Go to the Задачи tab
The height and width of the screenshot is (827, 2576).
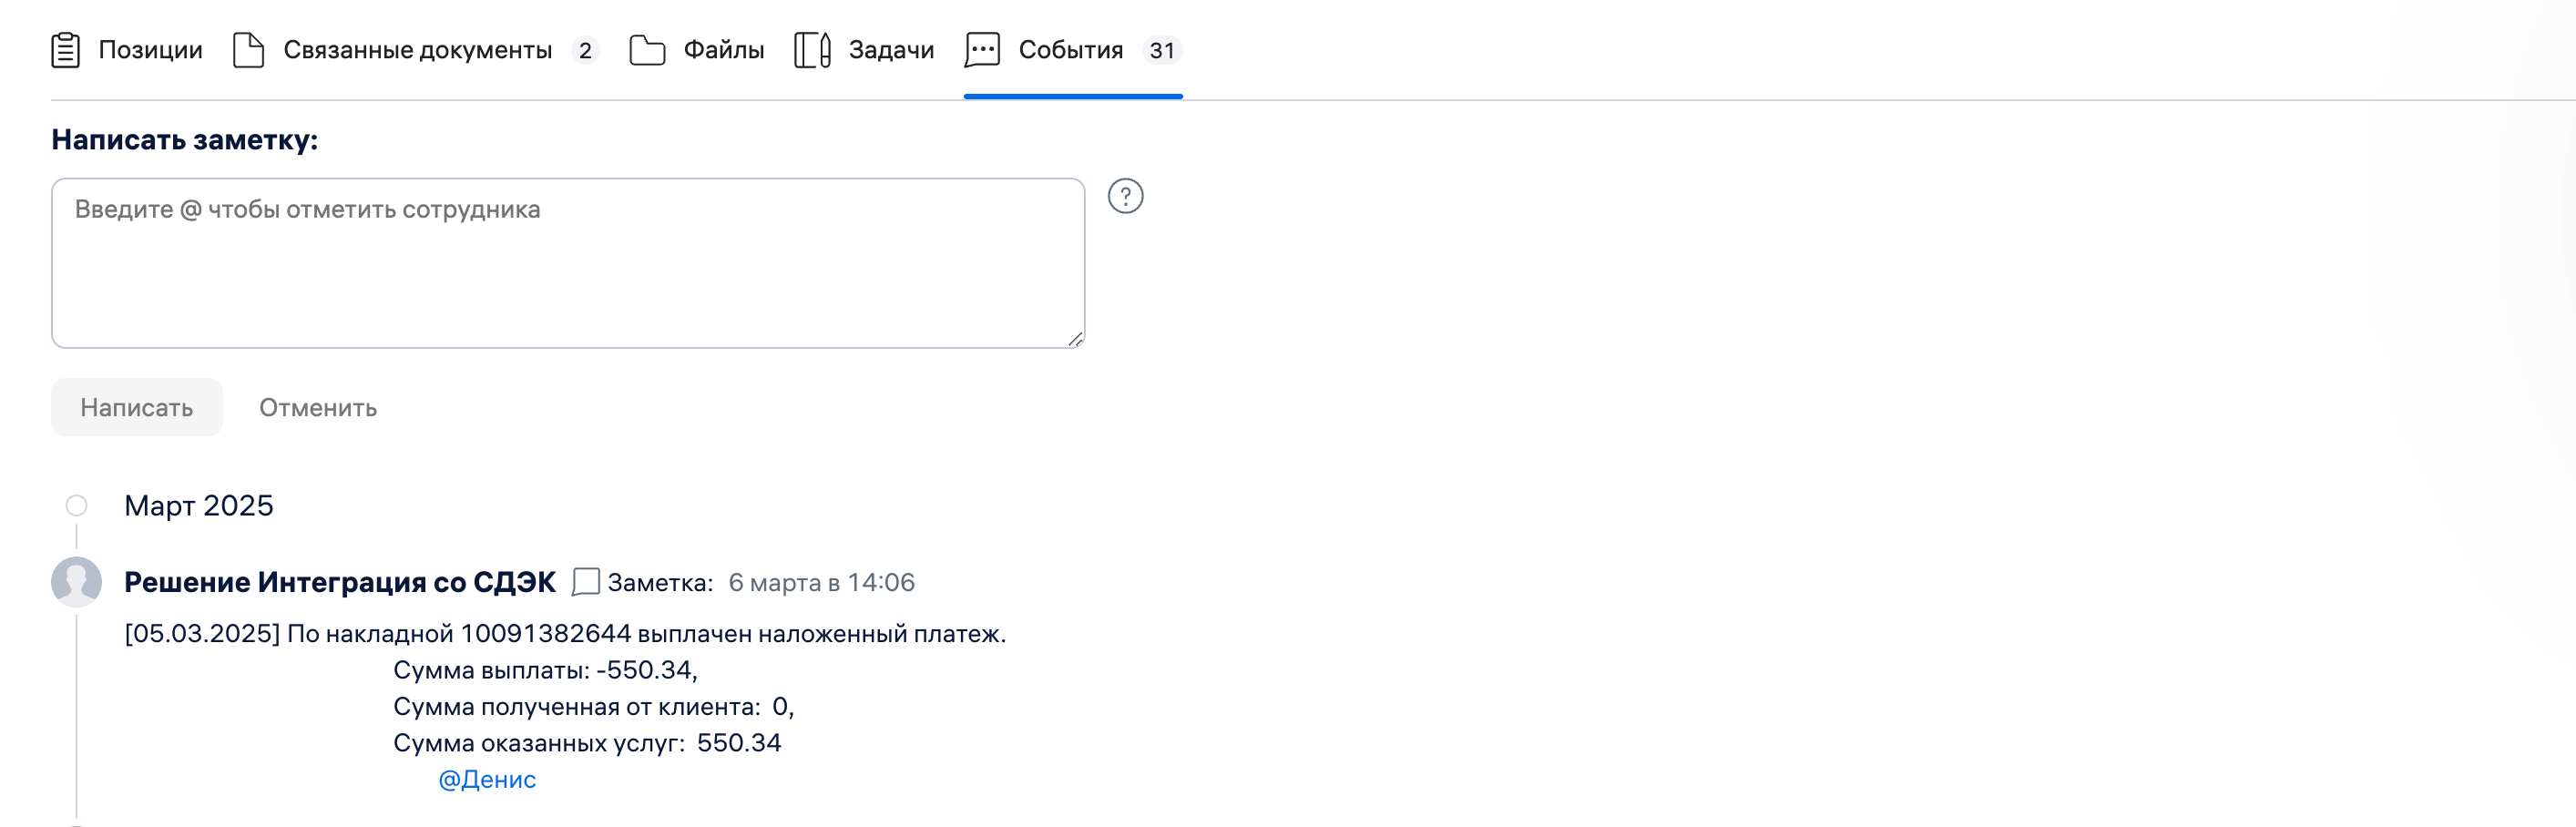(891, 50)
